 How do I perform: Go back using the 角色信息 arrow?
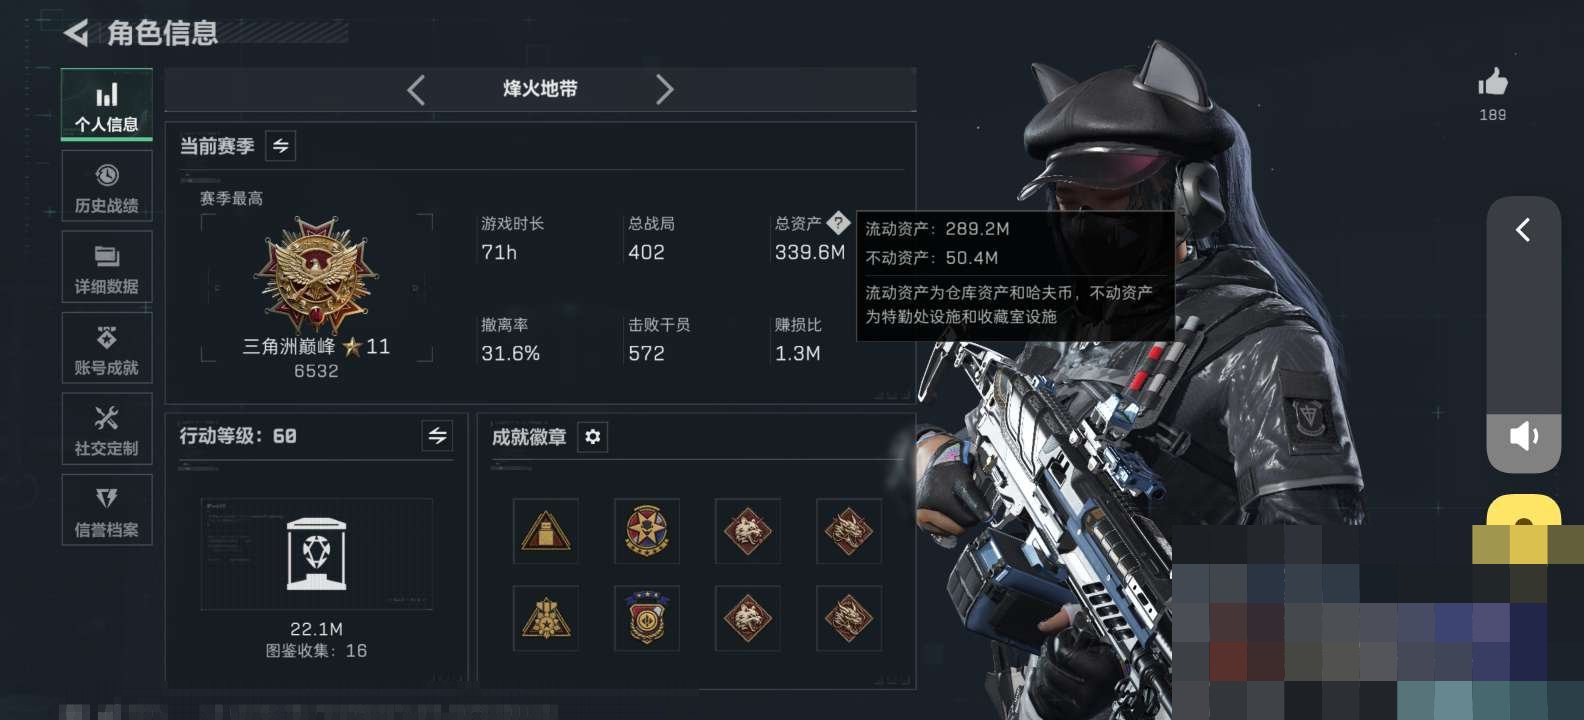pos(76,33)
